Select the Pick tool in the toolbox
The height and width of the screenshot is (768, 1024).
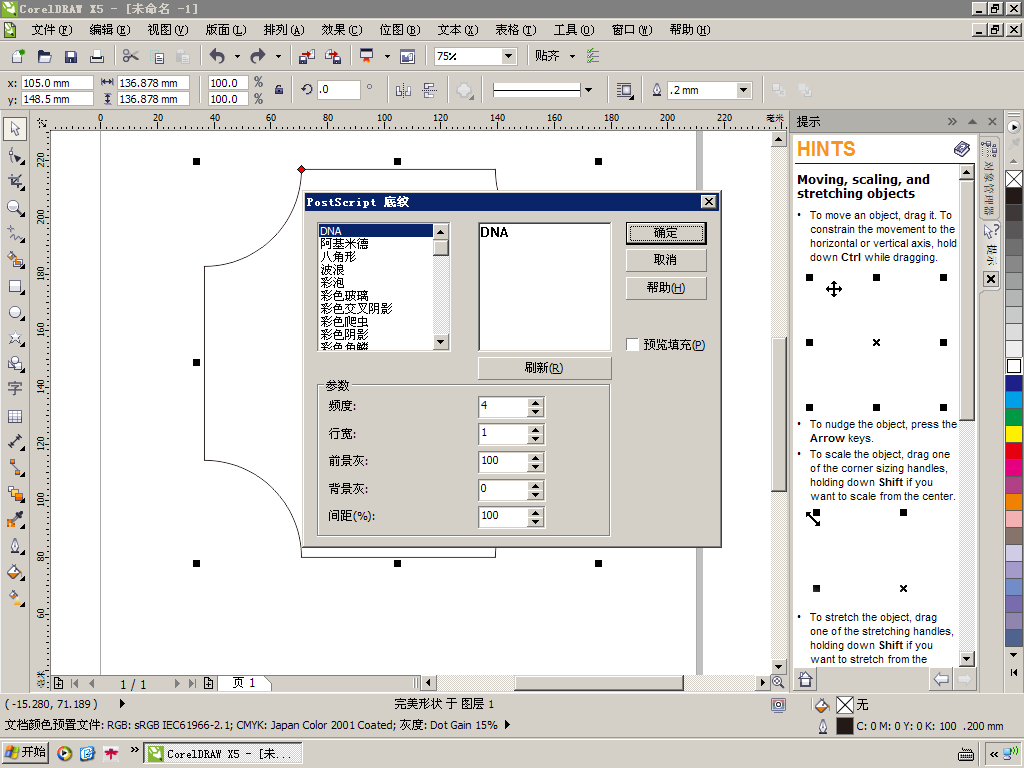15,129
